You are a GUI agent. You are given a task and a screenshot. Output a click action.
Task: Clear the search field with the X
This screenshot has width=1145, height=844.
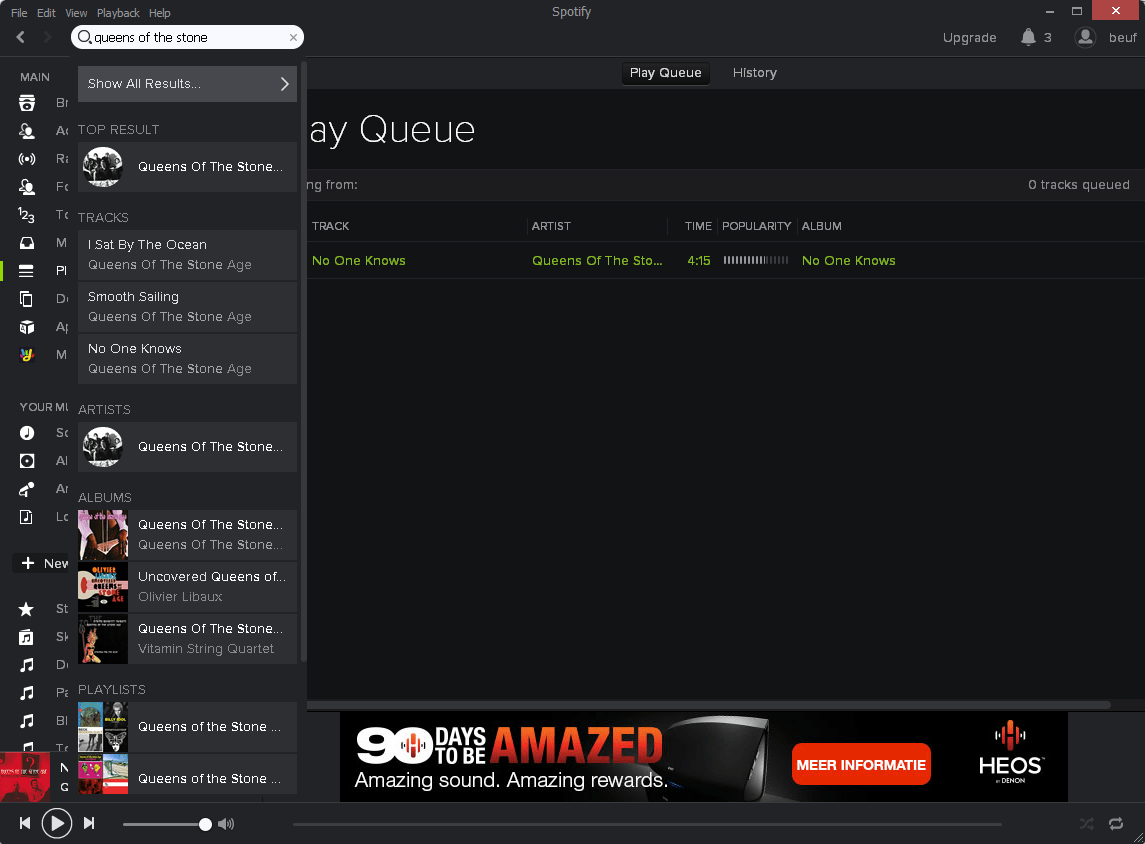click(293, 37)
